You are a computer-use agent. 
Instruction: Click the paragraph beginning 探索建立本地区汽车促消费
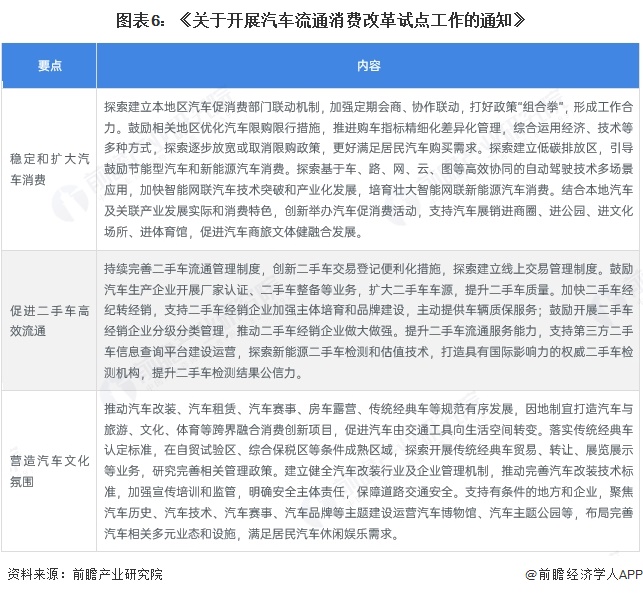(x=368, y=169)
